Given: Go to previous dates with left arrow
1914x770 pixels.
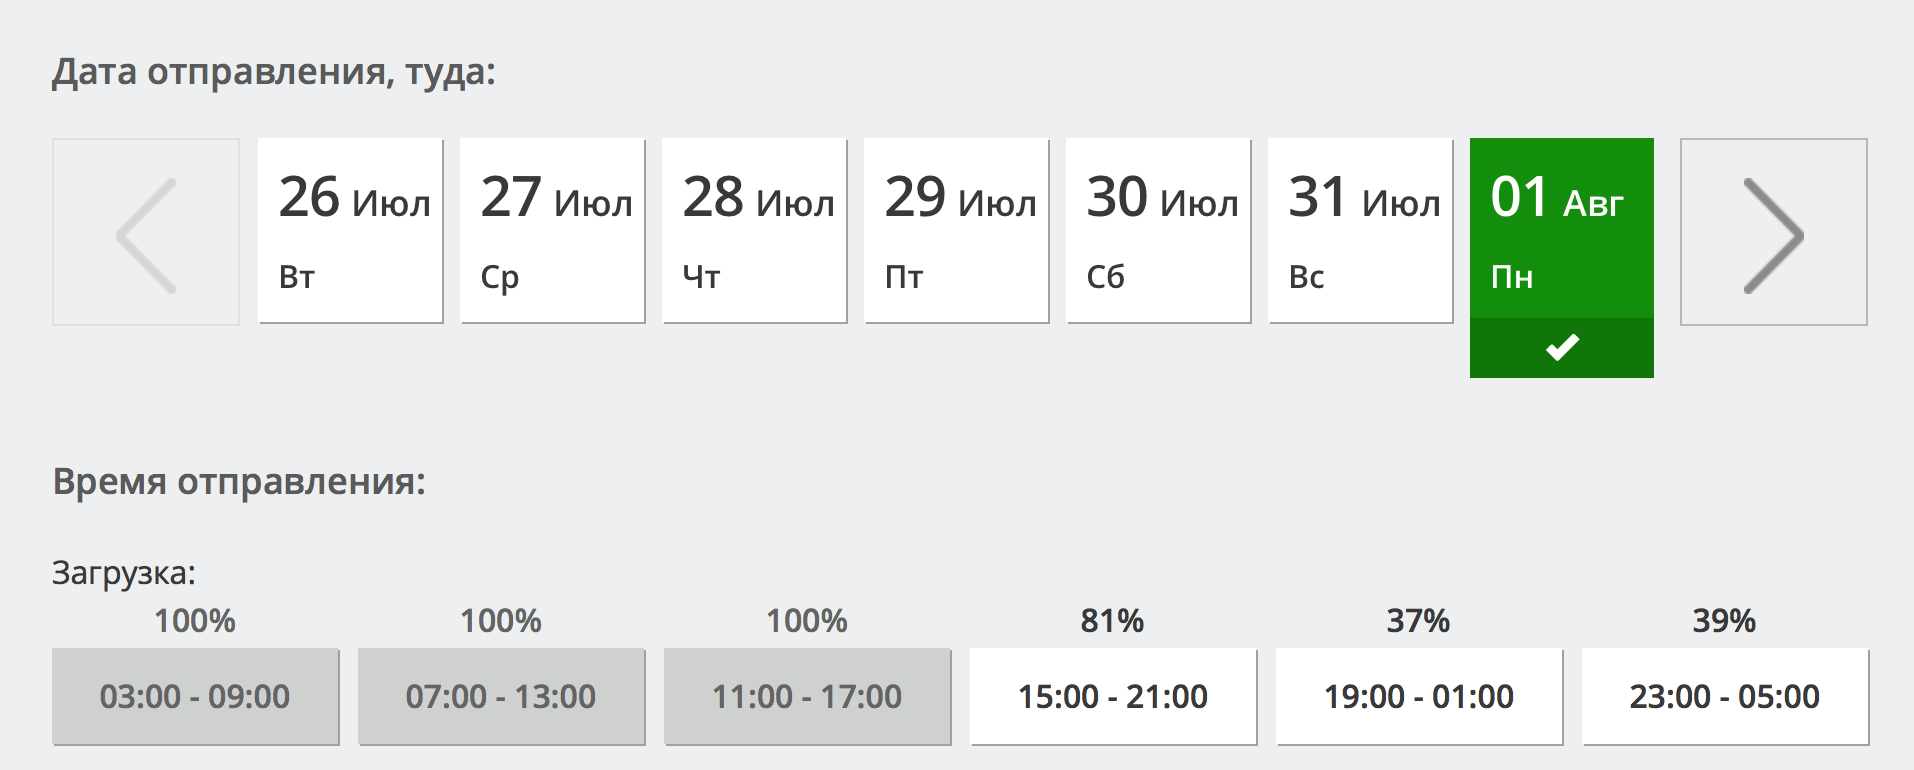Looking at the screenshot, I should pos(146,233).
